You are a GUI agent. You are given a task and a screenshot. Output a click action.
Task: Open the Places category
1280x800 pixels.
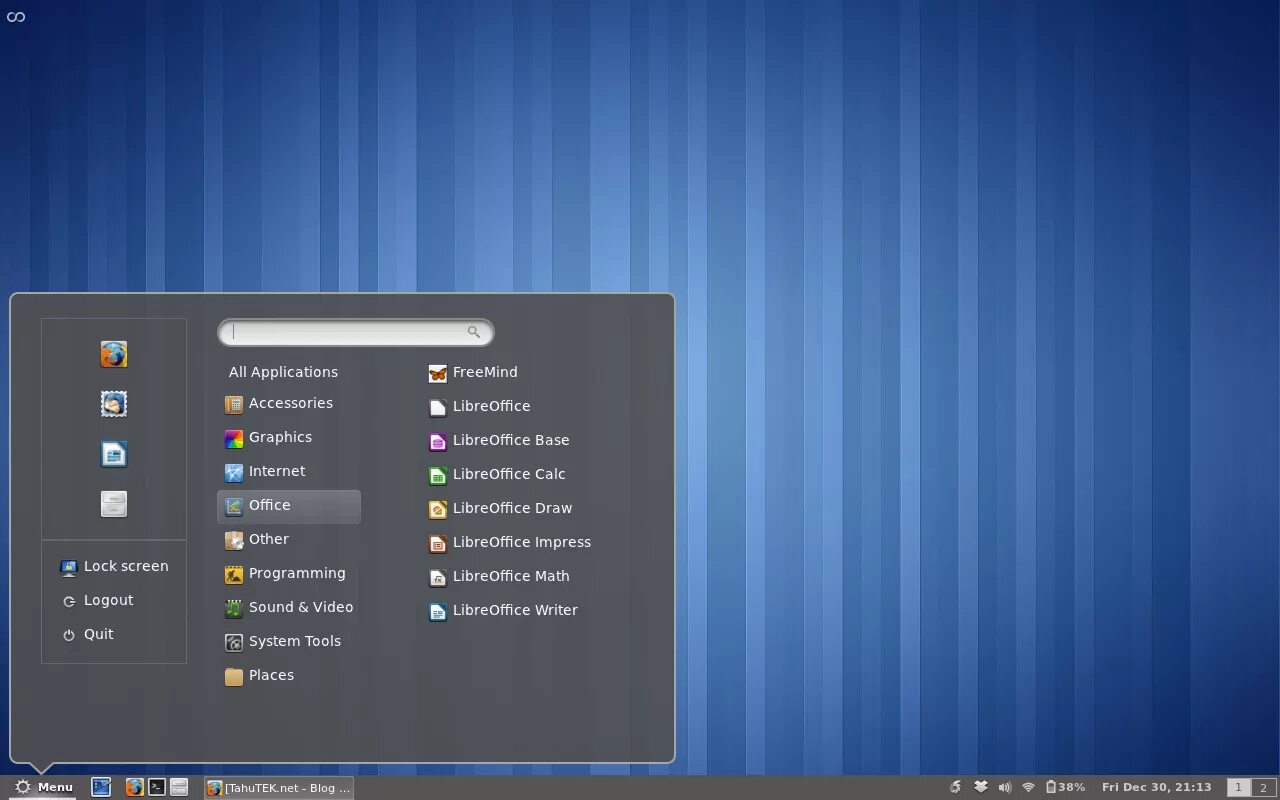[x=288, y=675]
